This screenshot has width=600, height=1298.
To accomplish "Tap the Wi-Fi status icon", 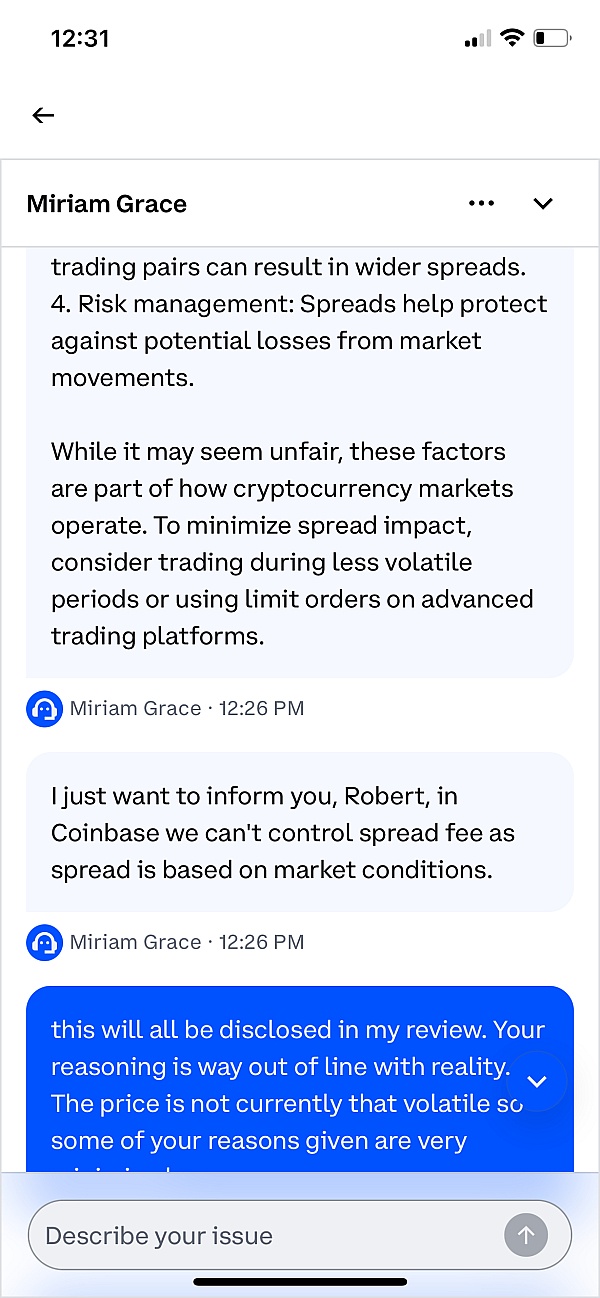I will 512,39.
